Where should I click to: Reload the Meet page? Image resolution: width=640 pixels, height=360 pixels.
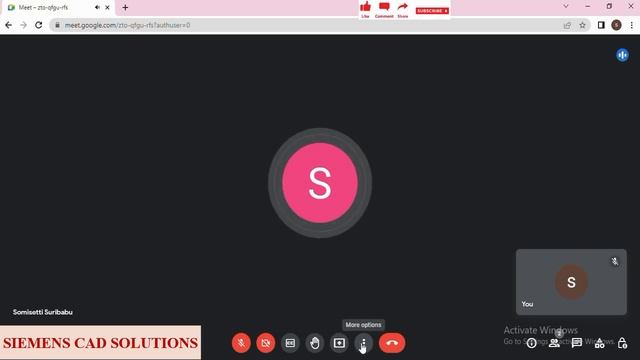pyautogui.click(x=38, y=25)
